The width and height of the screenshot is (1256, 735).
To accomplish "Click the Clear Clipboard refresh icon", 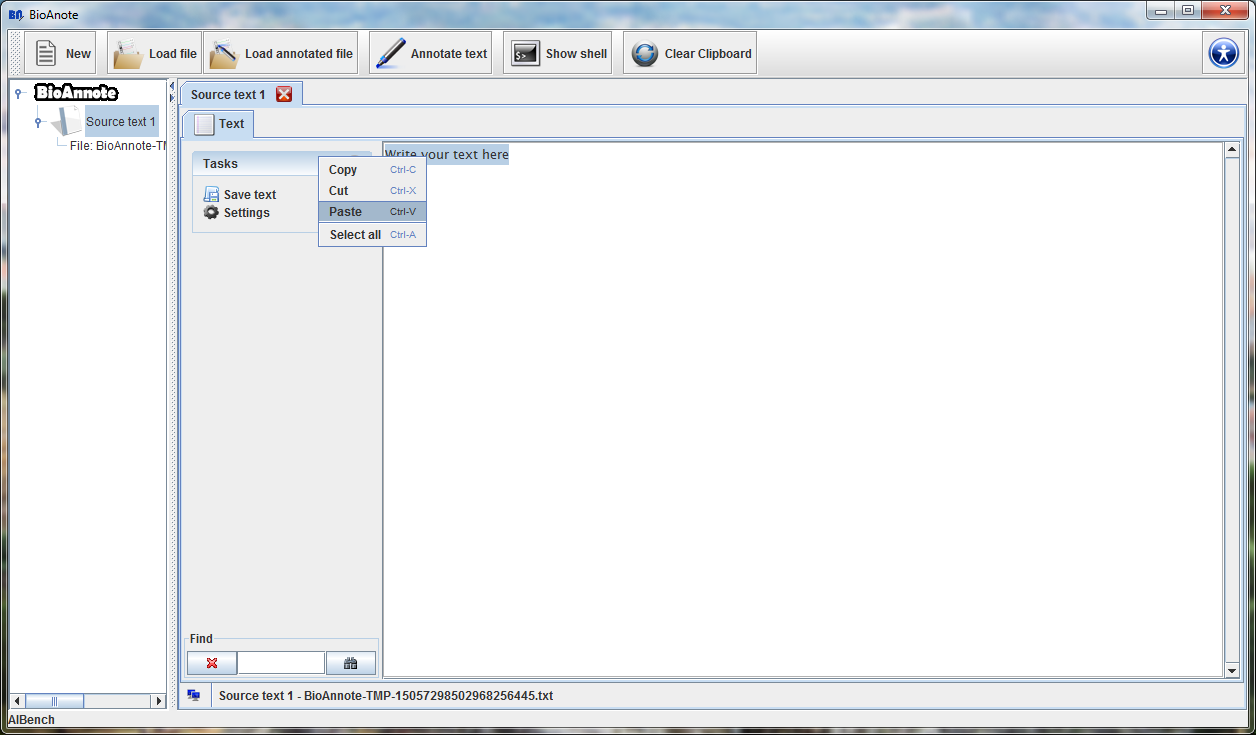I will [645, 54].
